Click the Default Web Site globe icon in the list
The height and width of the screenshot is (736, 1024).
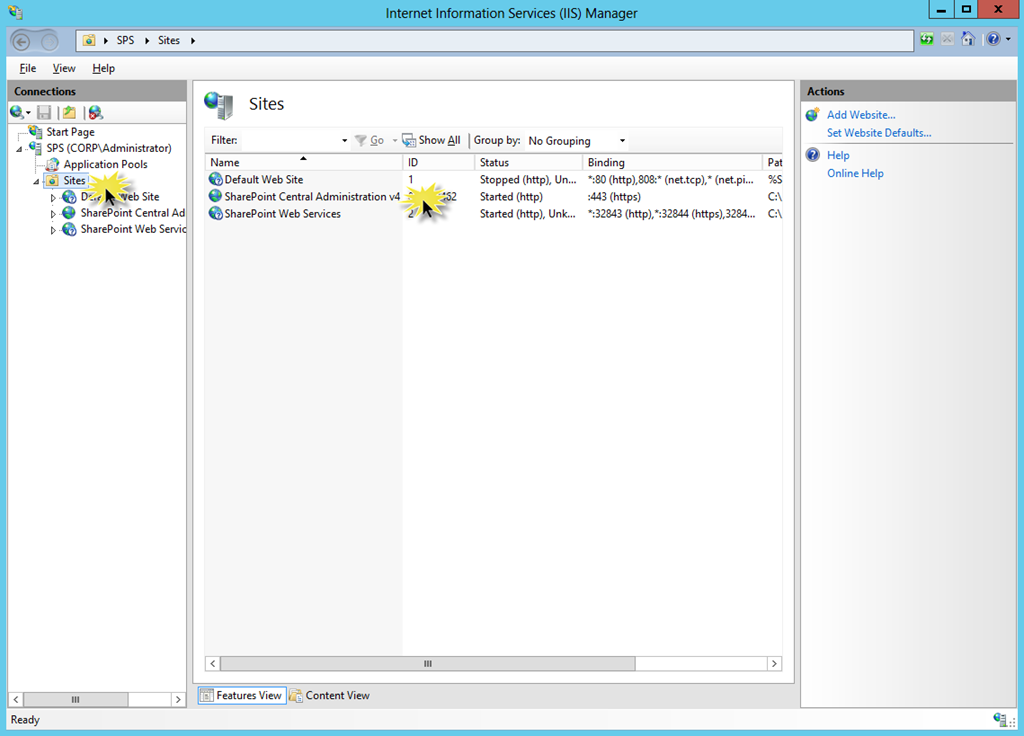[215, 179]
